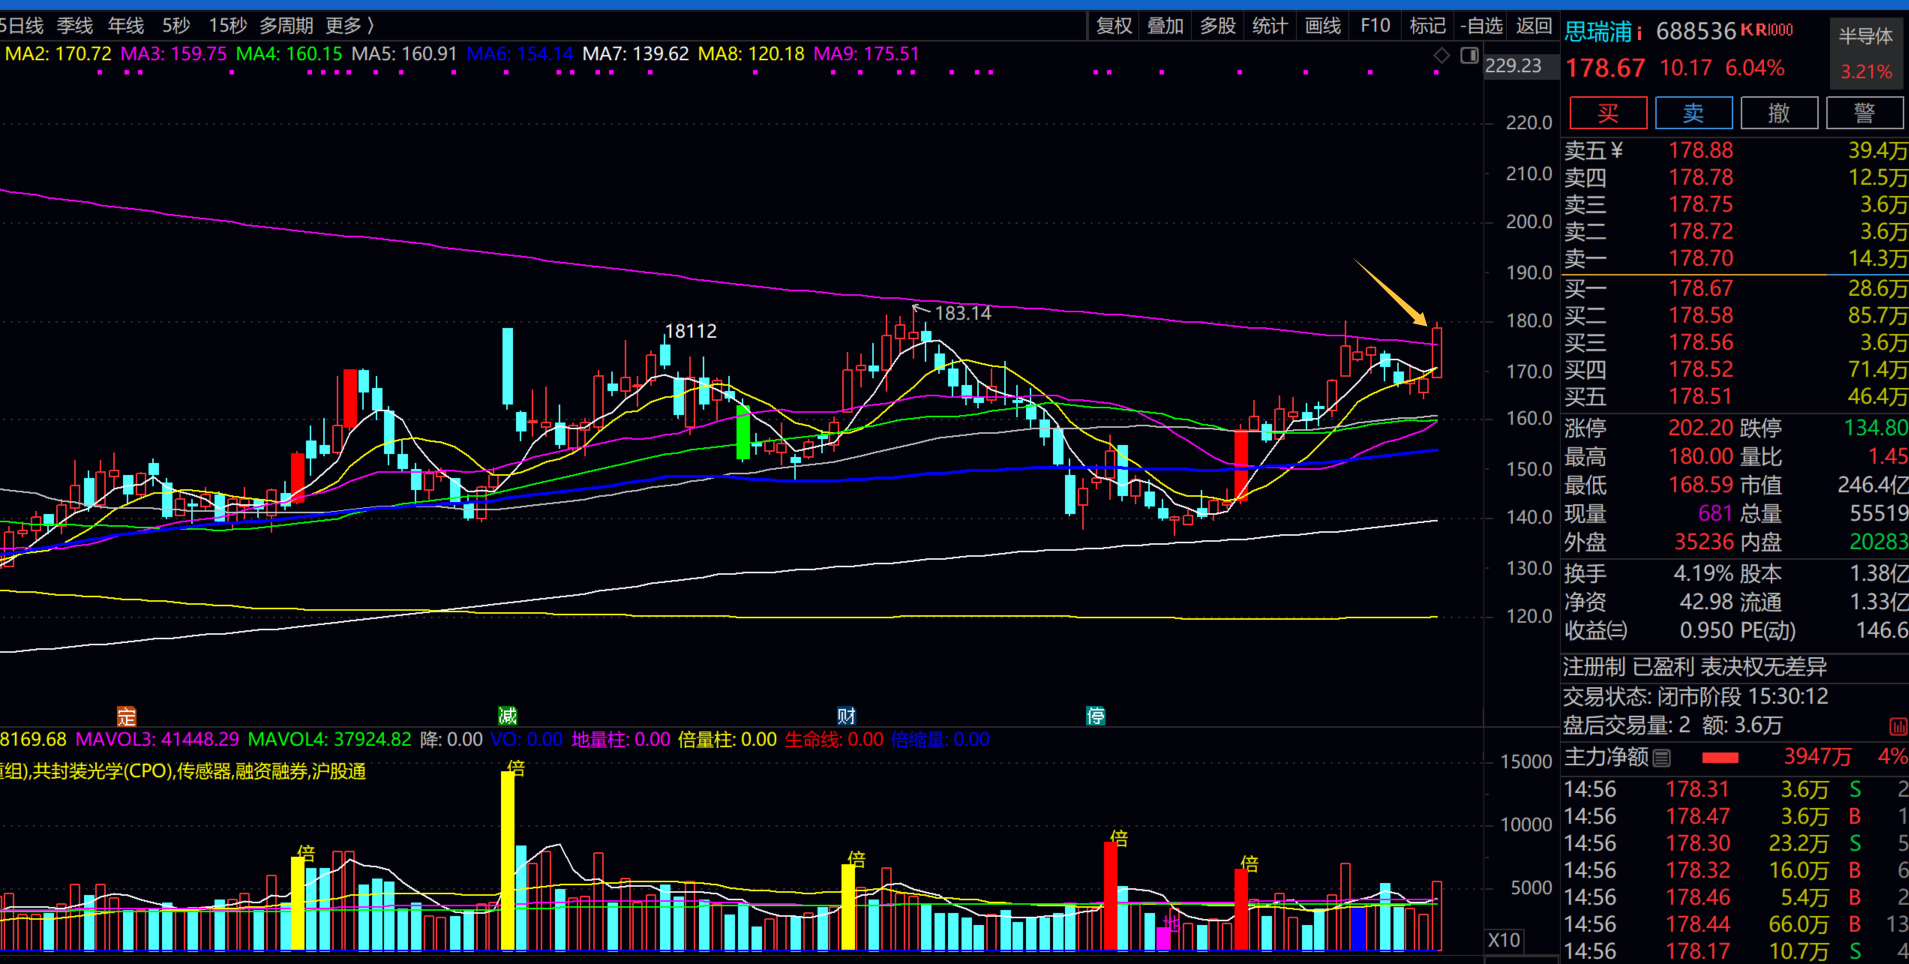The height and width of the screenshot is (964, 1909).
Task: Click the diamond icon above the chart
Action: coord(1441,56)
